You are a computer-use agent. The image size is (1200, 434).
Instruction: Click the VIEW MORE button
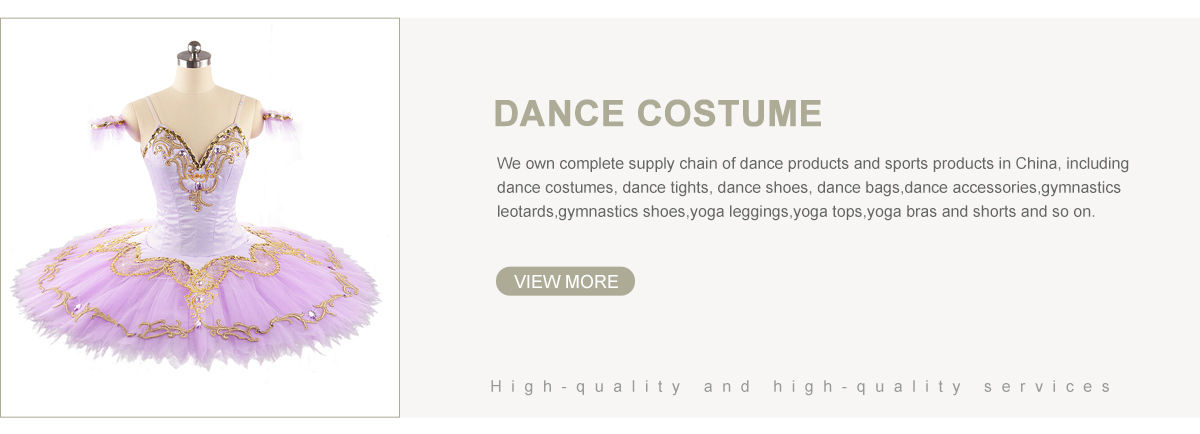click(x=565, y=282)
